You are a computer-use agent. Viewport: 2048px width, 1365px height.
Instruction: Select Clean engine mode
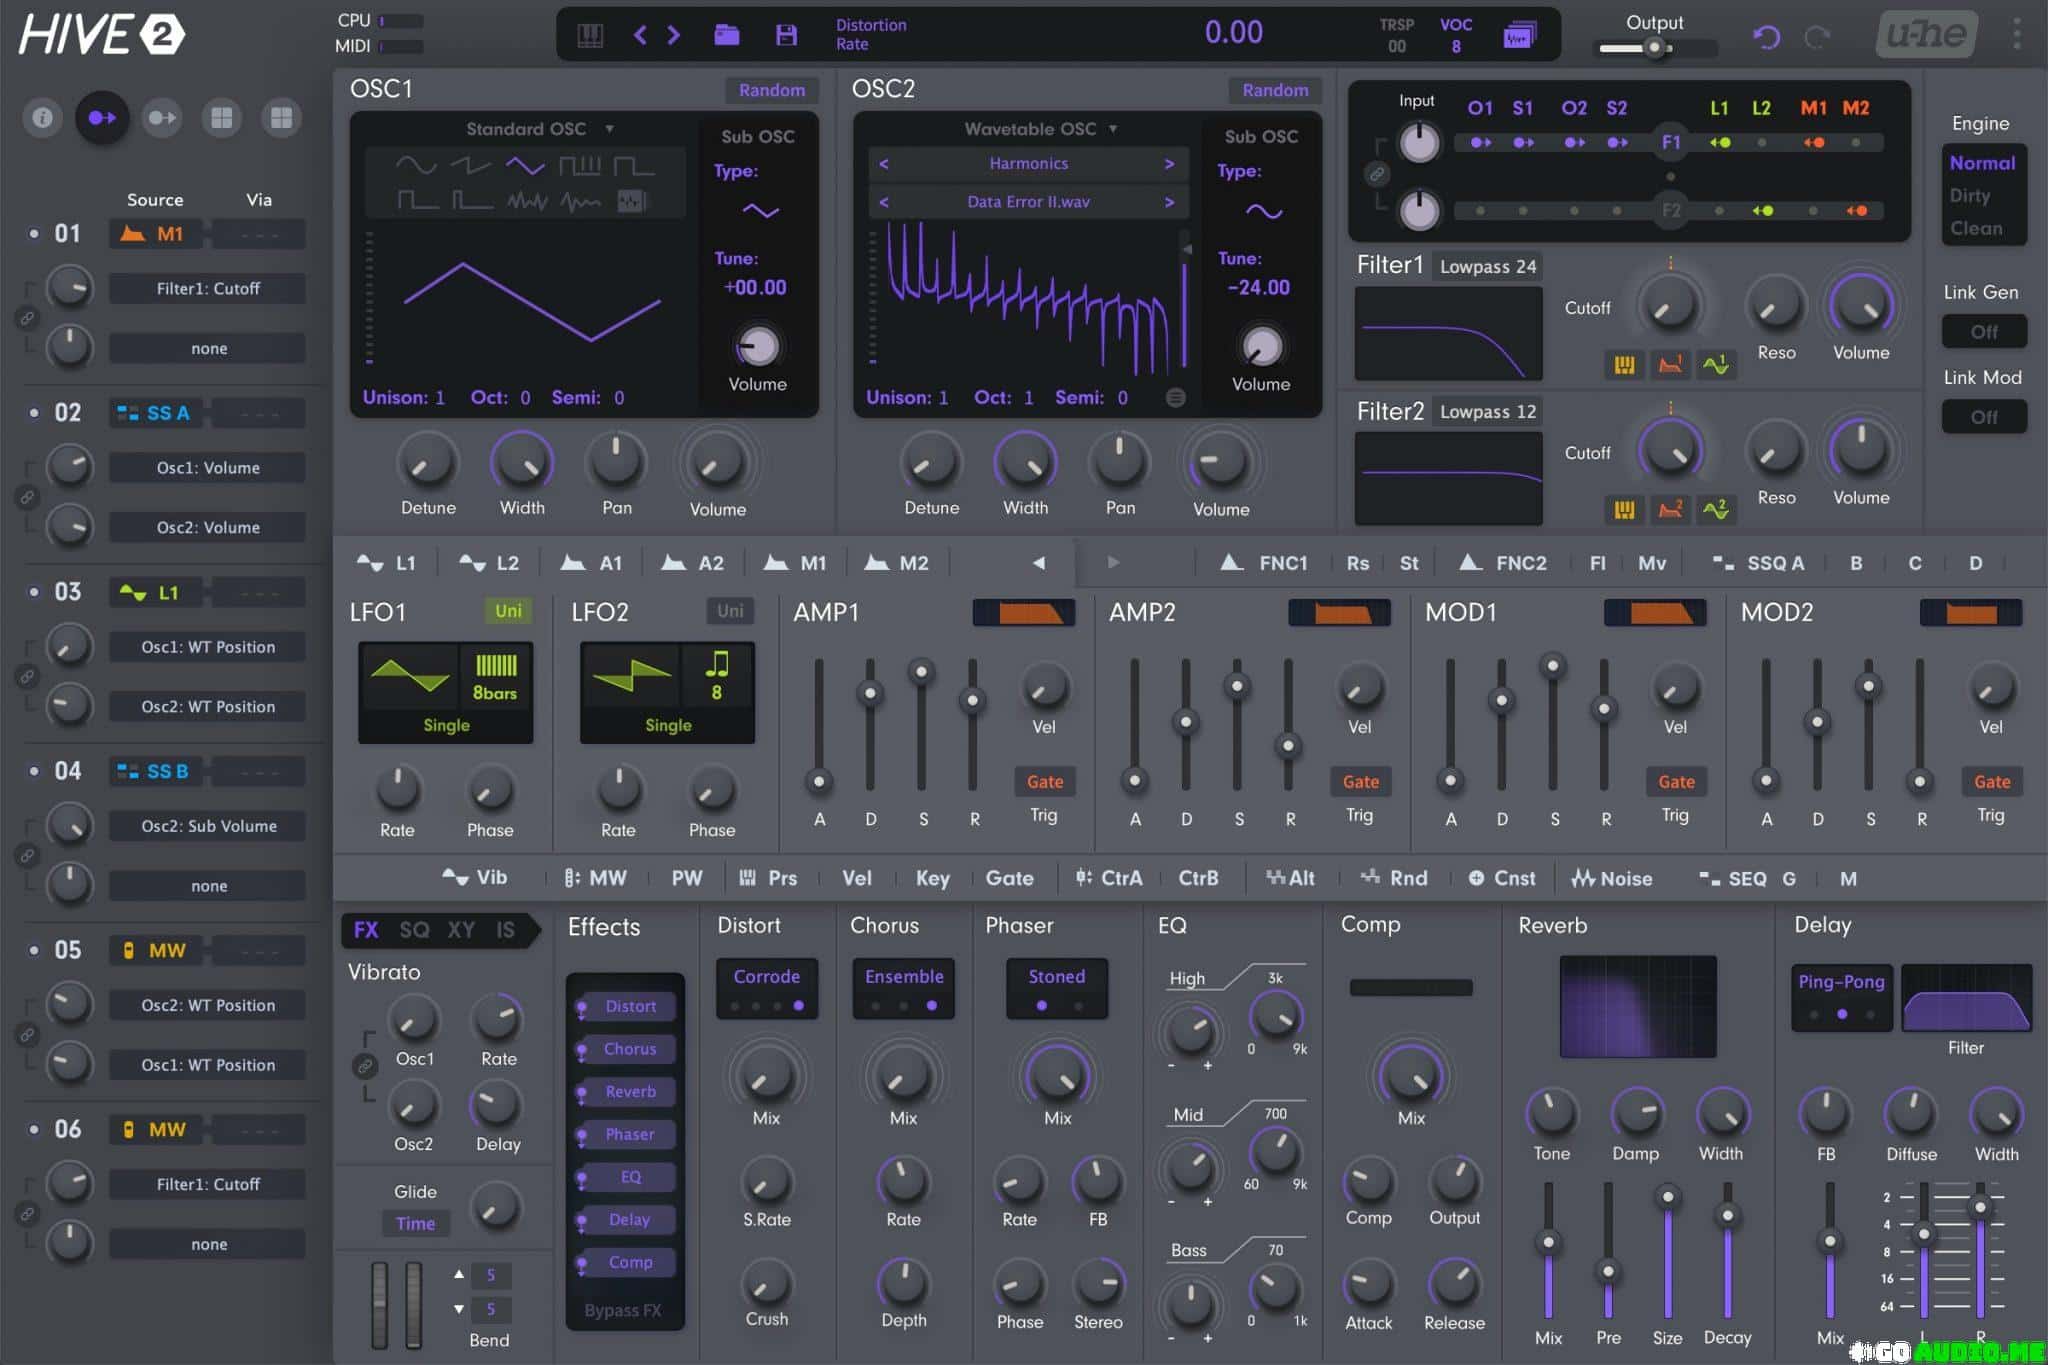(x=1976, y=229)
